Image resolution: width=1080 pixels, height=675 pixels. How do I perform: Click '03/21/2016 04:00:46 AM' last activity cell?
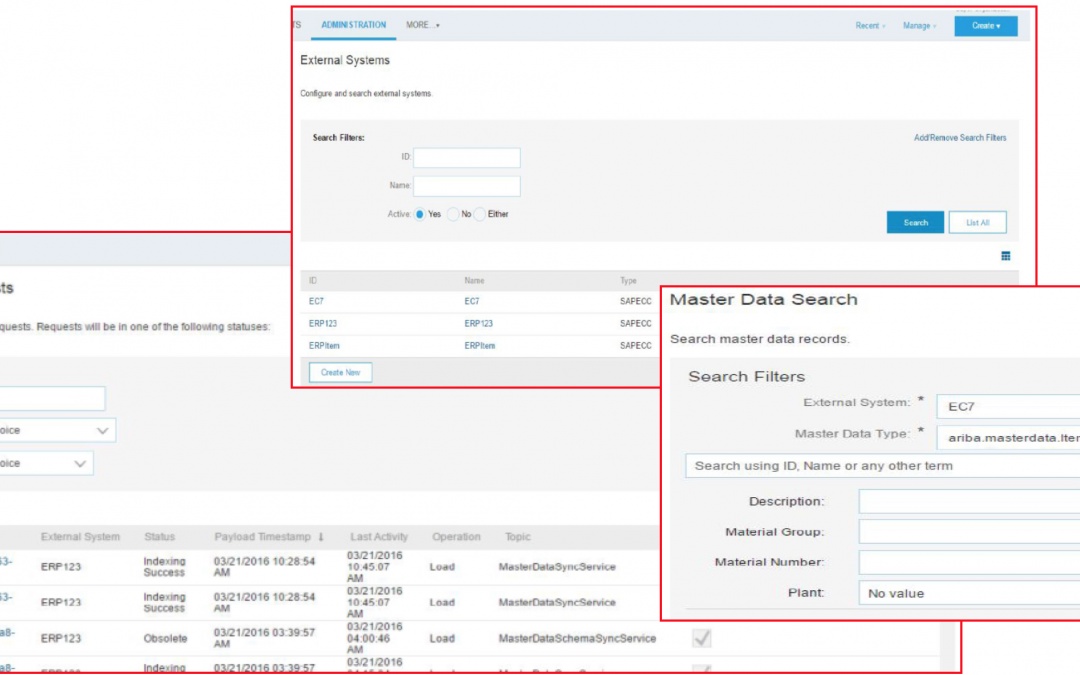pos(375,638)
